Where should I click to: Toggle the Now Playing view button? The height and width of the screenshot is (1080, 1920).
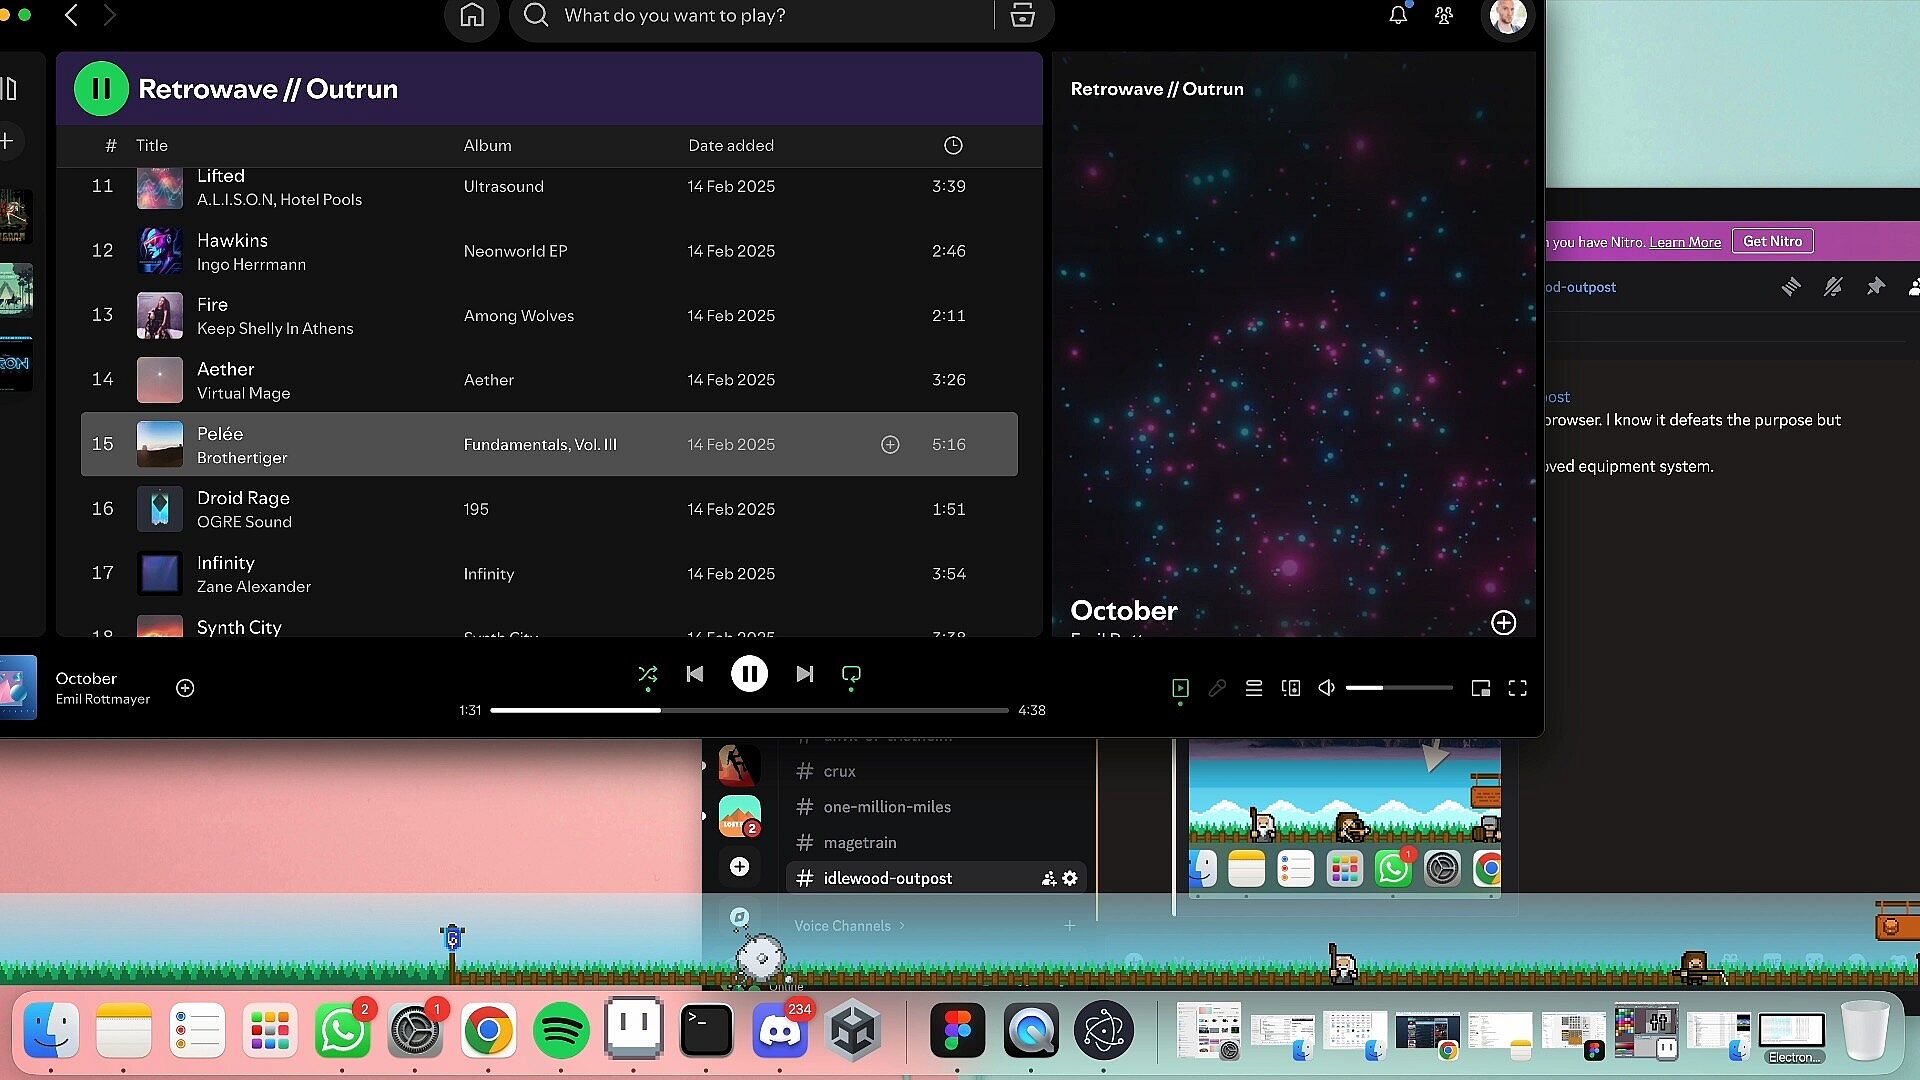point(1180,688)
